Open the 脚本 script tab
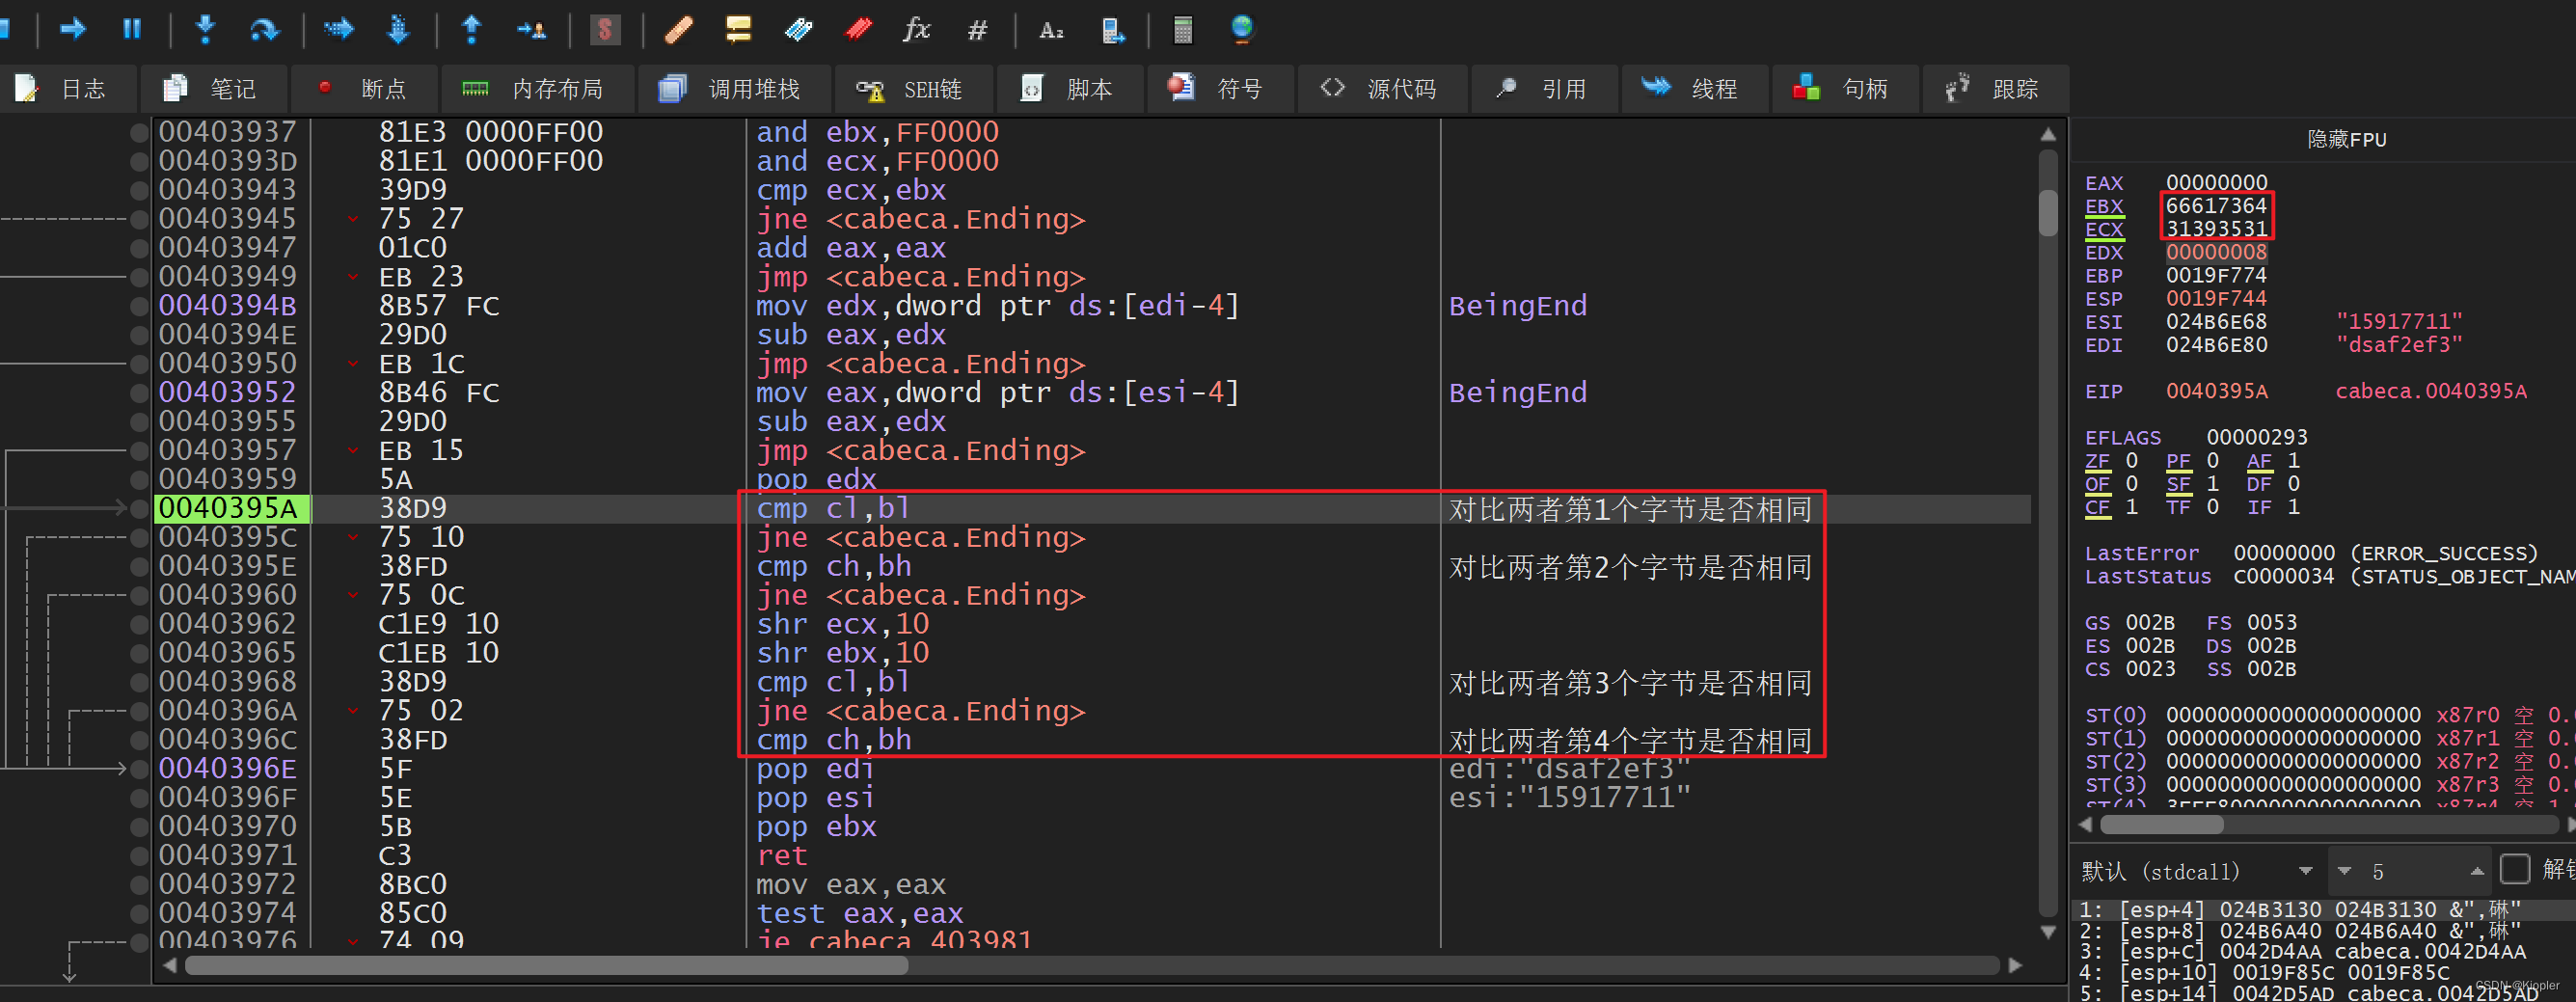2576x1002 pixels. (1070, 89)
